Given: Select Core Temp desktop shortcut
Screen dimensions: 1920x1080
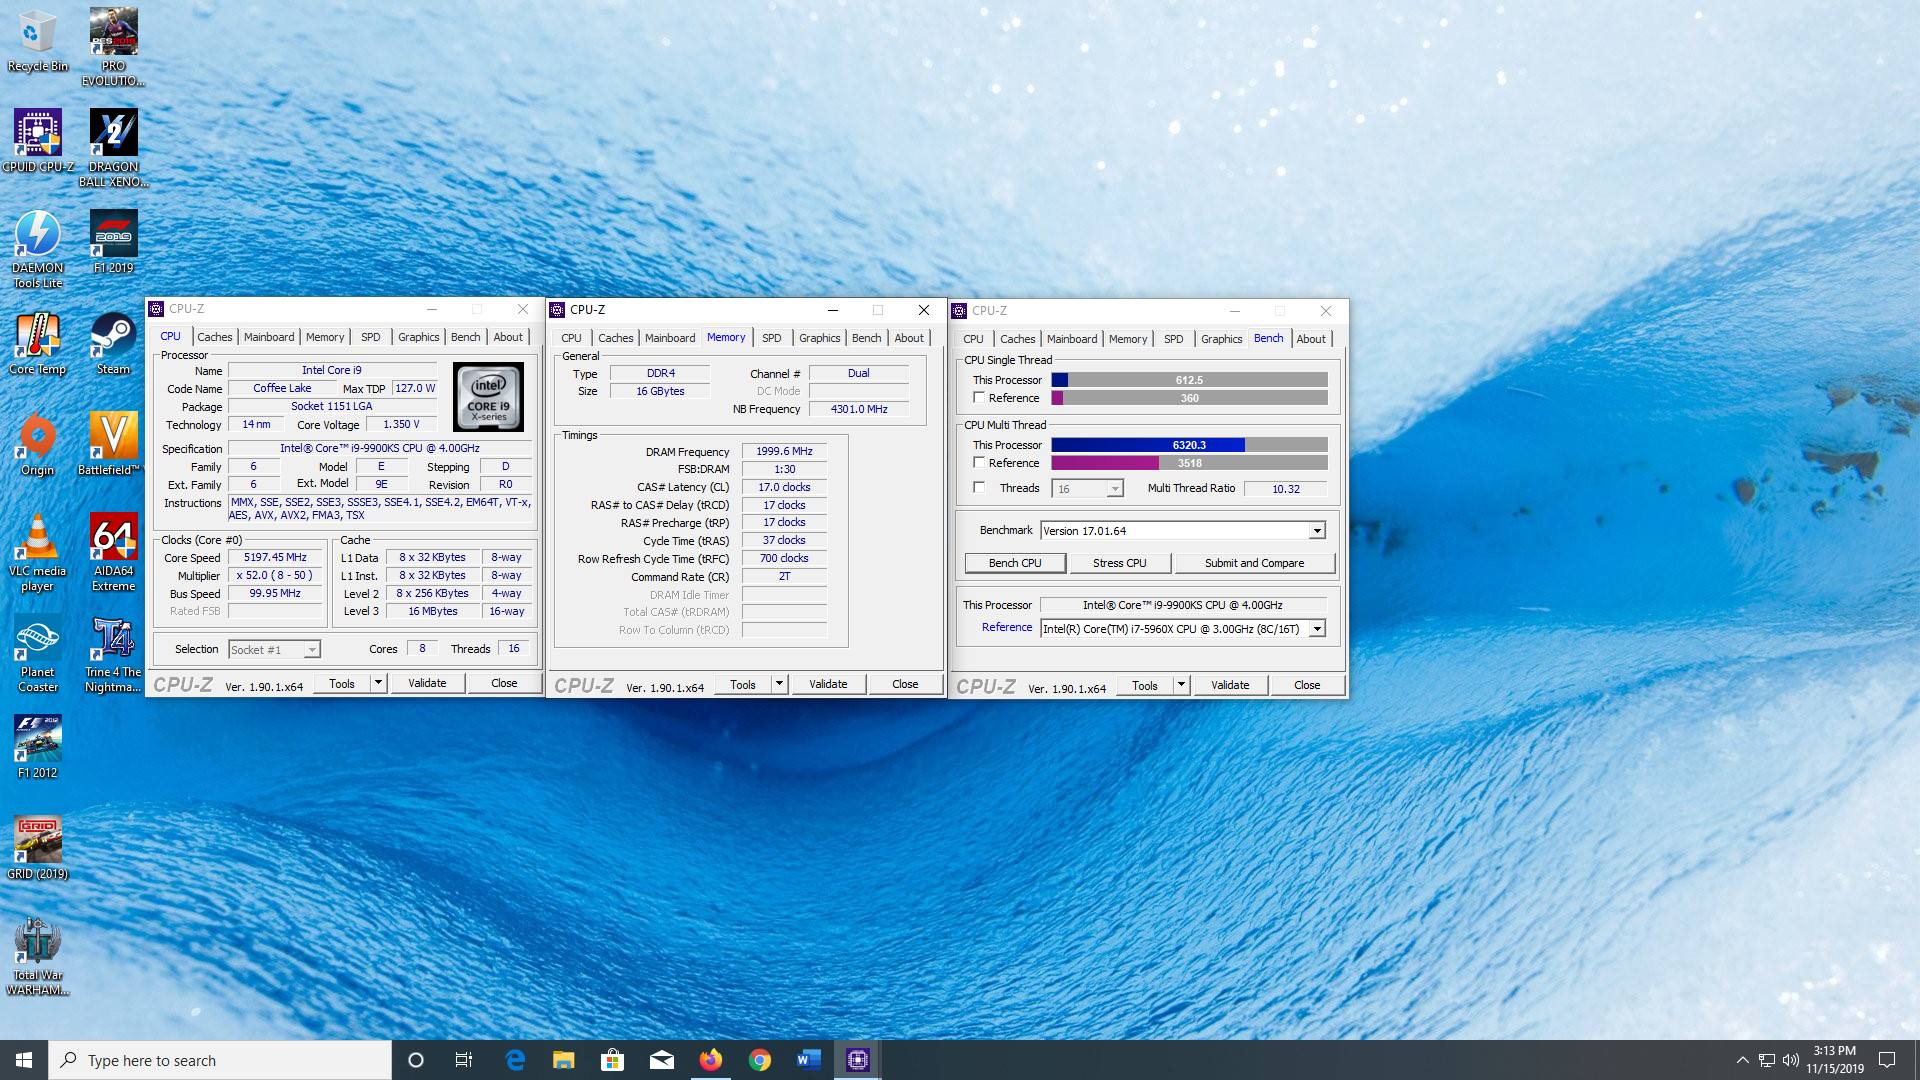Looking at the screenshot, I should coord(38,343).
